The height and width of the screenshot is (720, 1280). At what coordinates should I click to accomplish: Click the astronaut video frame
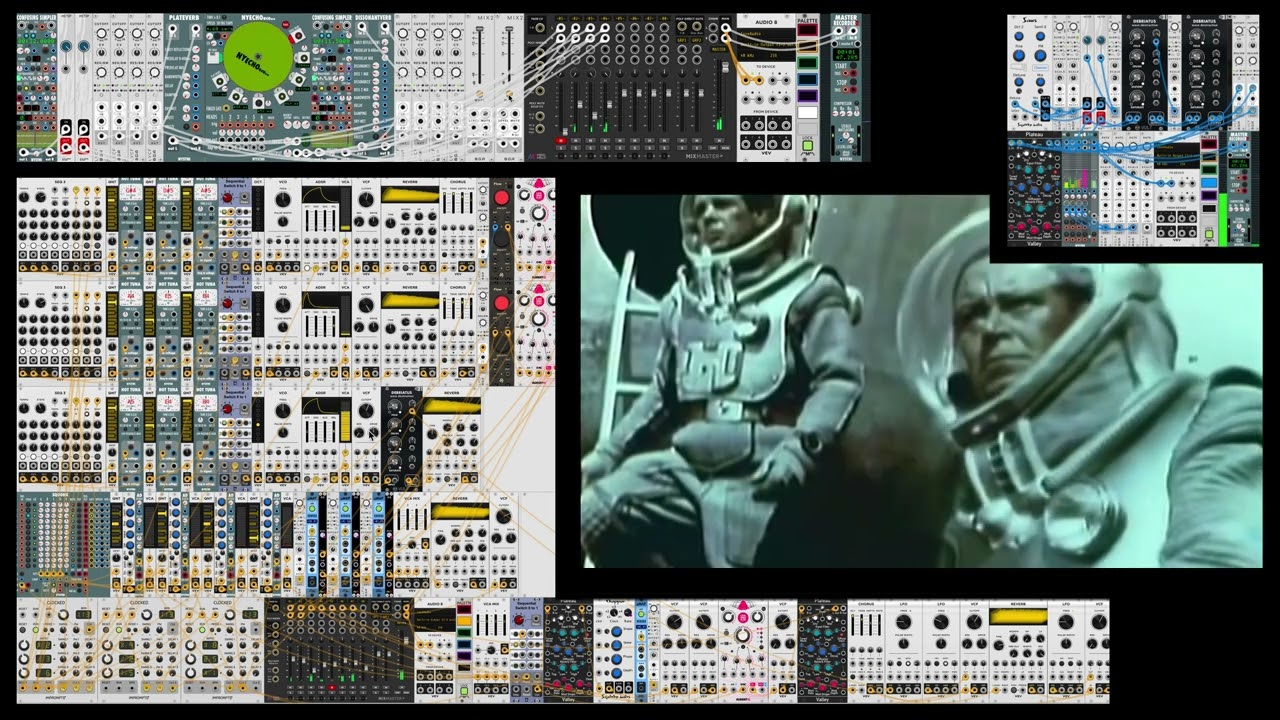point(921,381)
